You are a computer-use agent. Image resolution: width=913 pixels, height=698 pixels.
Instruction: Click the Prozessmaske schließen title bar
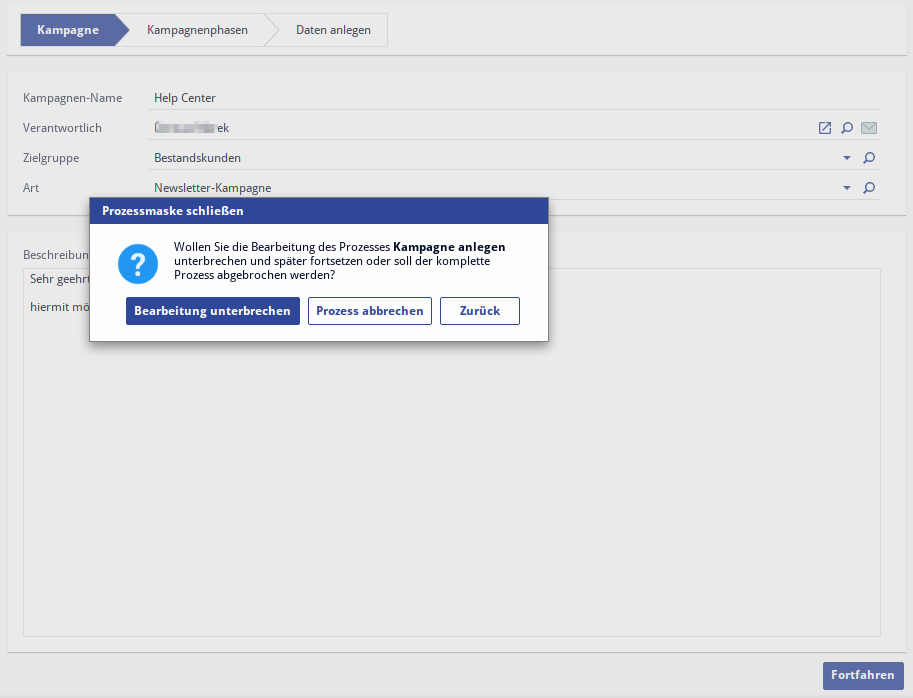click(318, 211)
